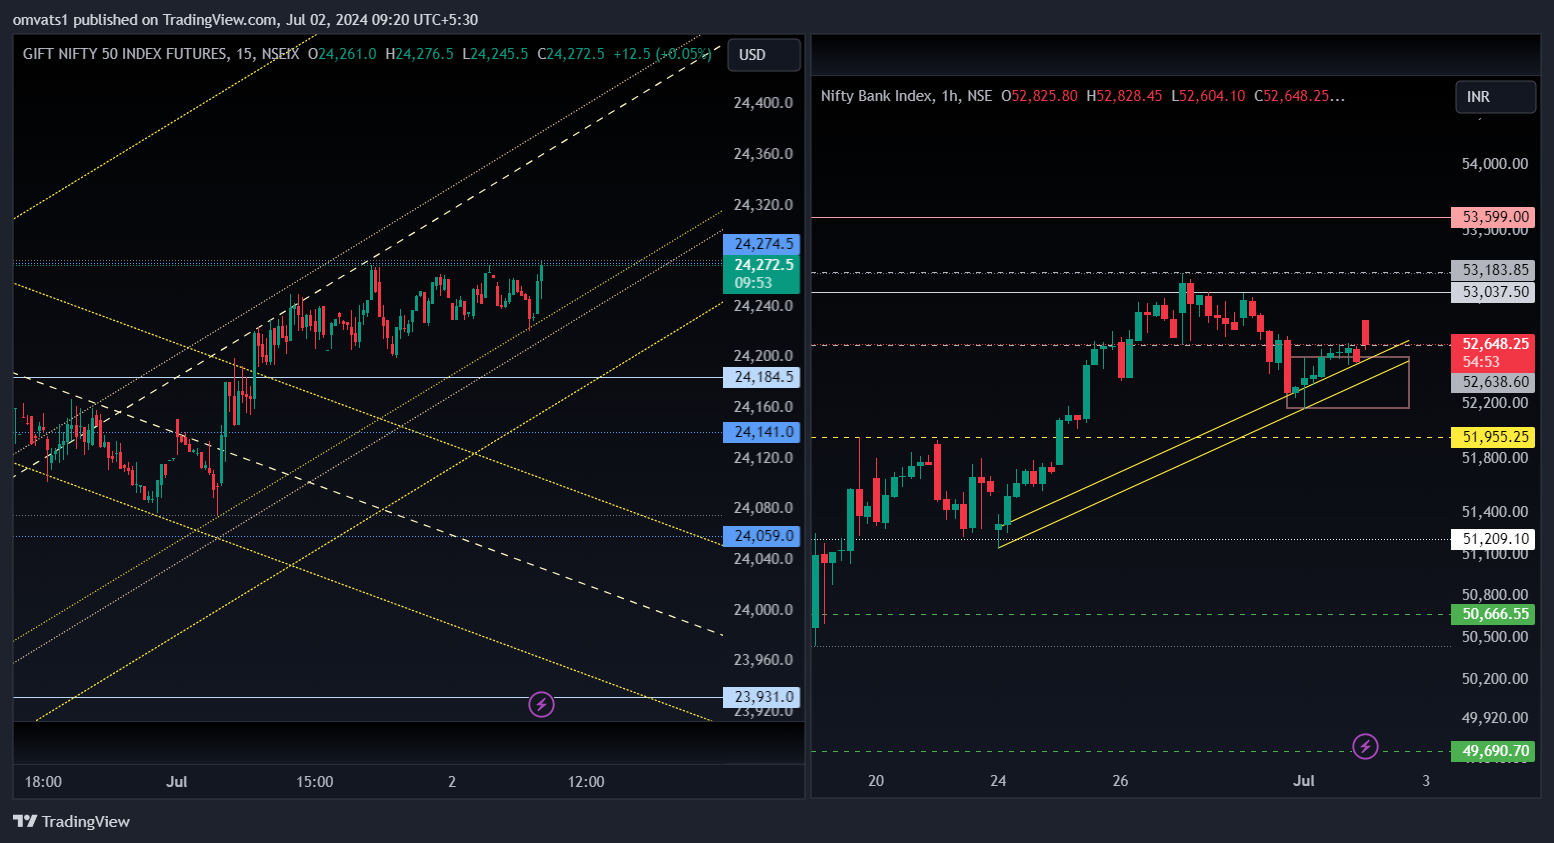Click the close value C24,272.5 in header
This screenshot has height=843, width=1554.
click(x=571, y=54)
